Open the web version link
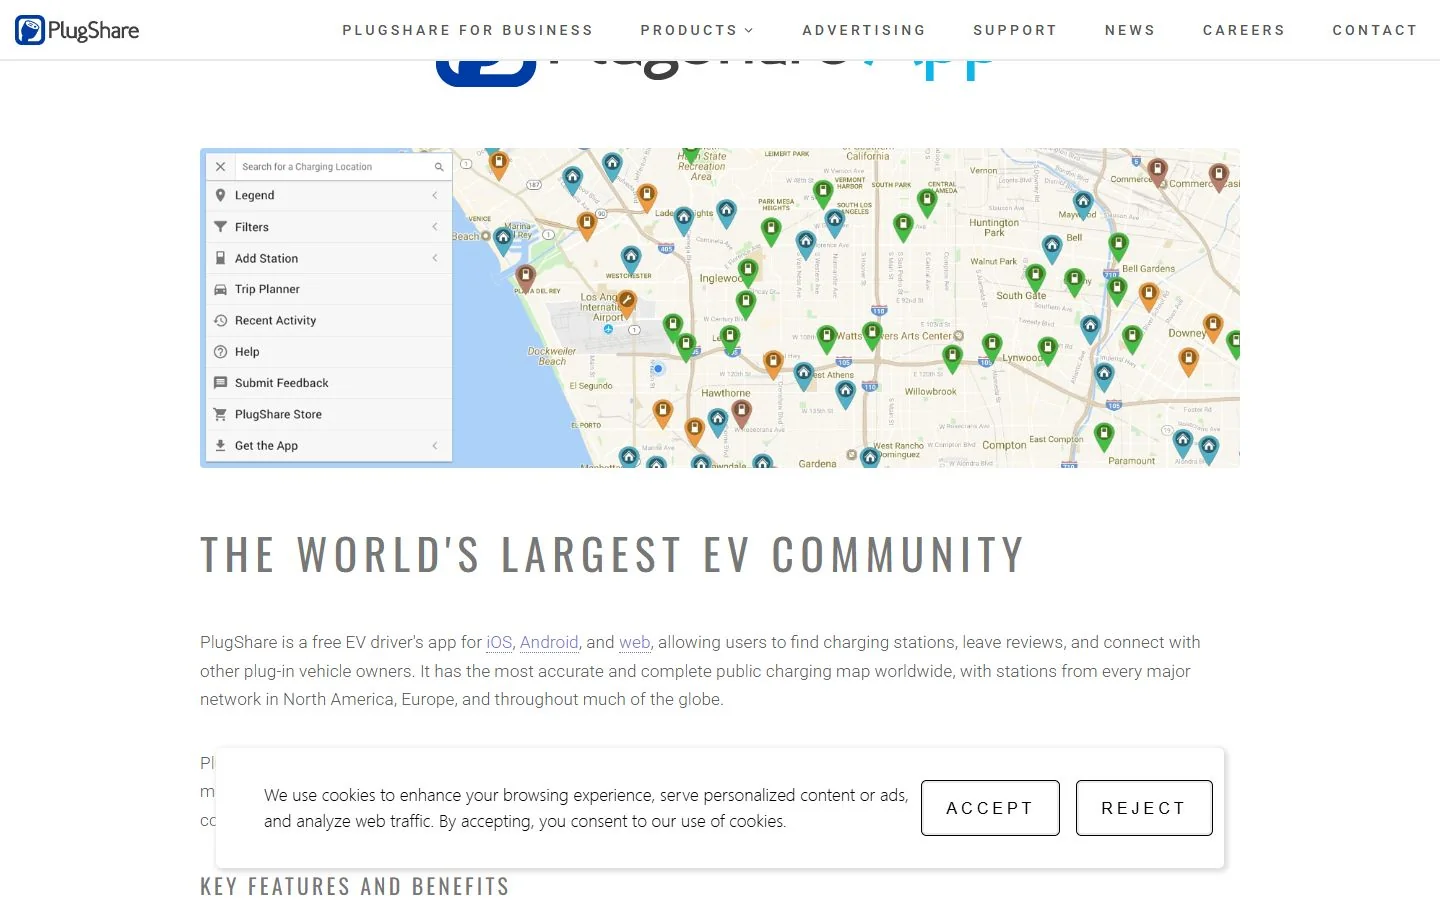This screenshot has height=900, width=1440. (x=634, y=642)
